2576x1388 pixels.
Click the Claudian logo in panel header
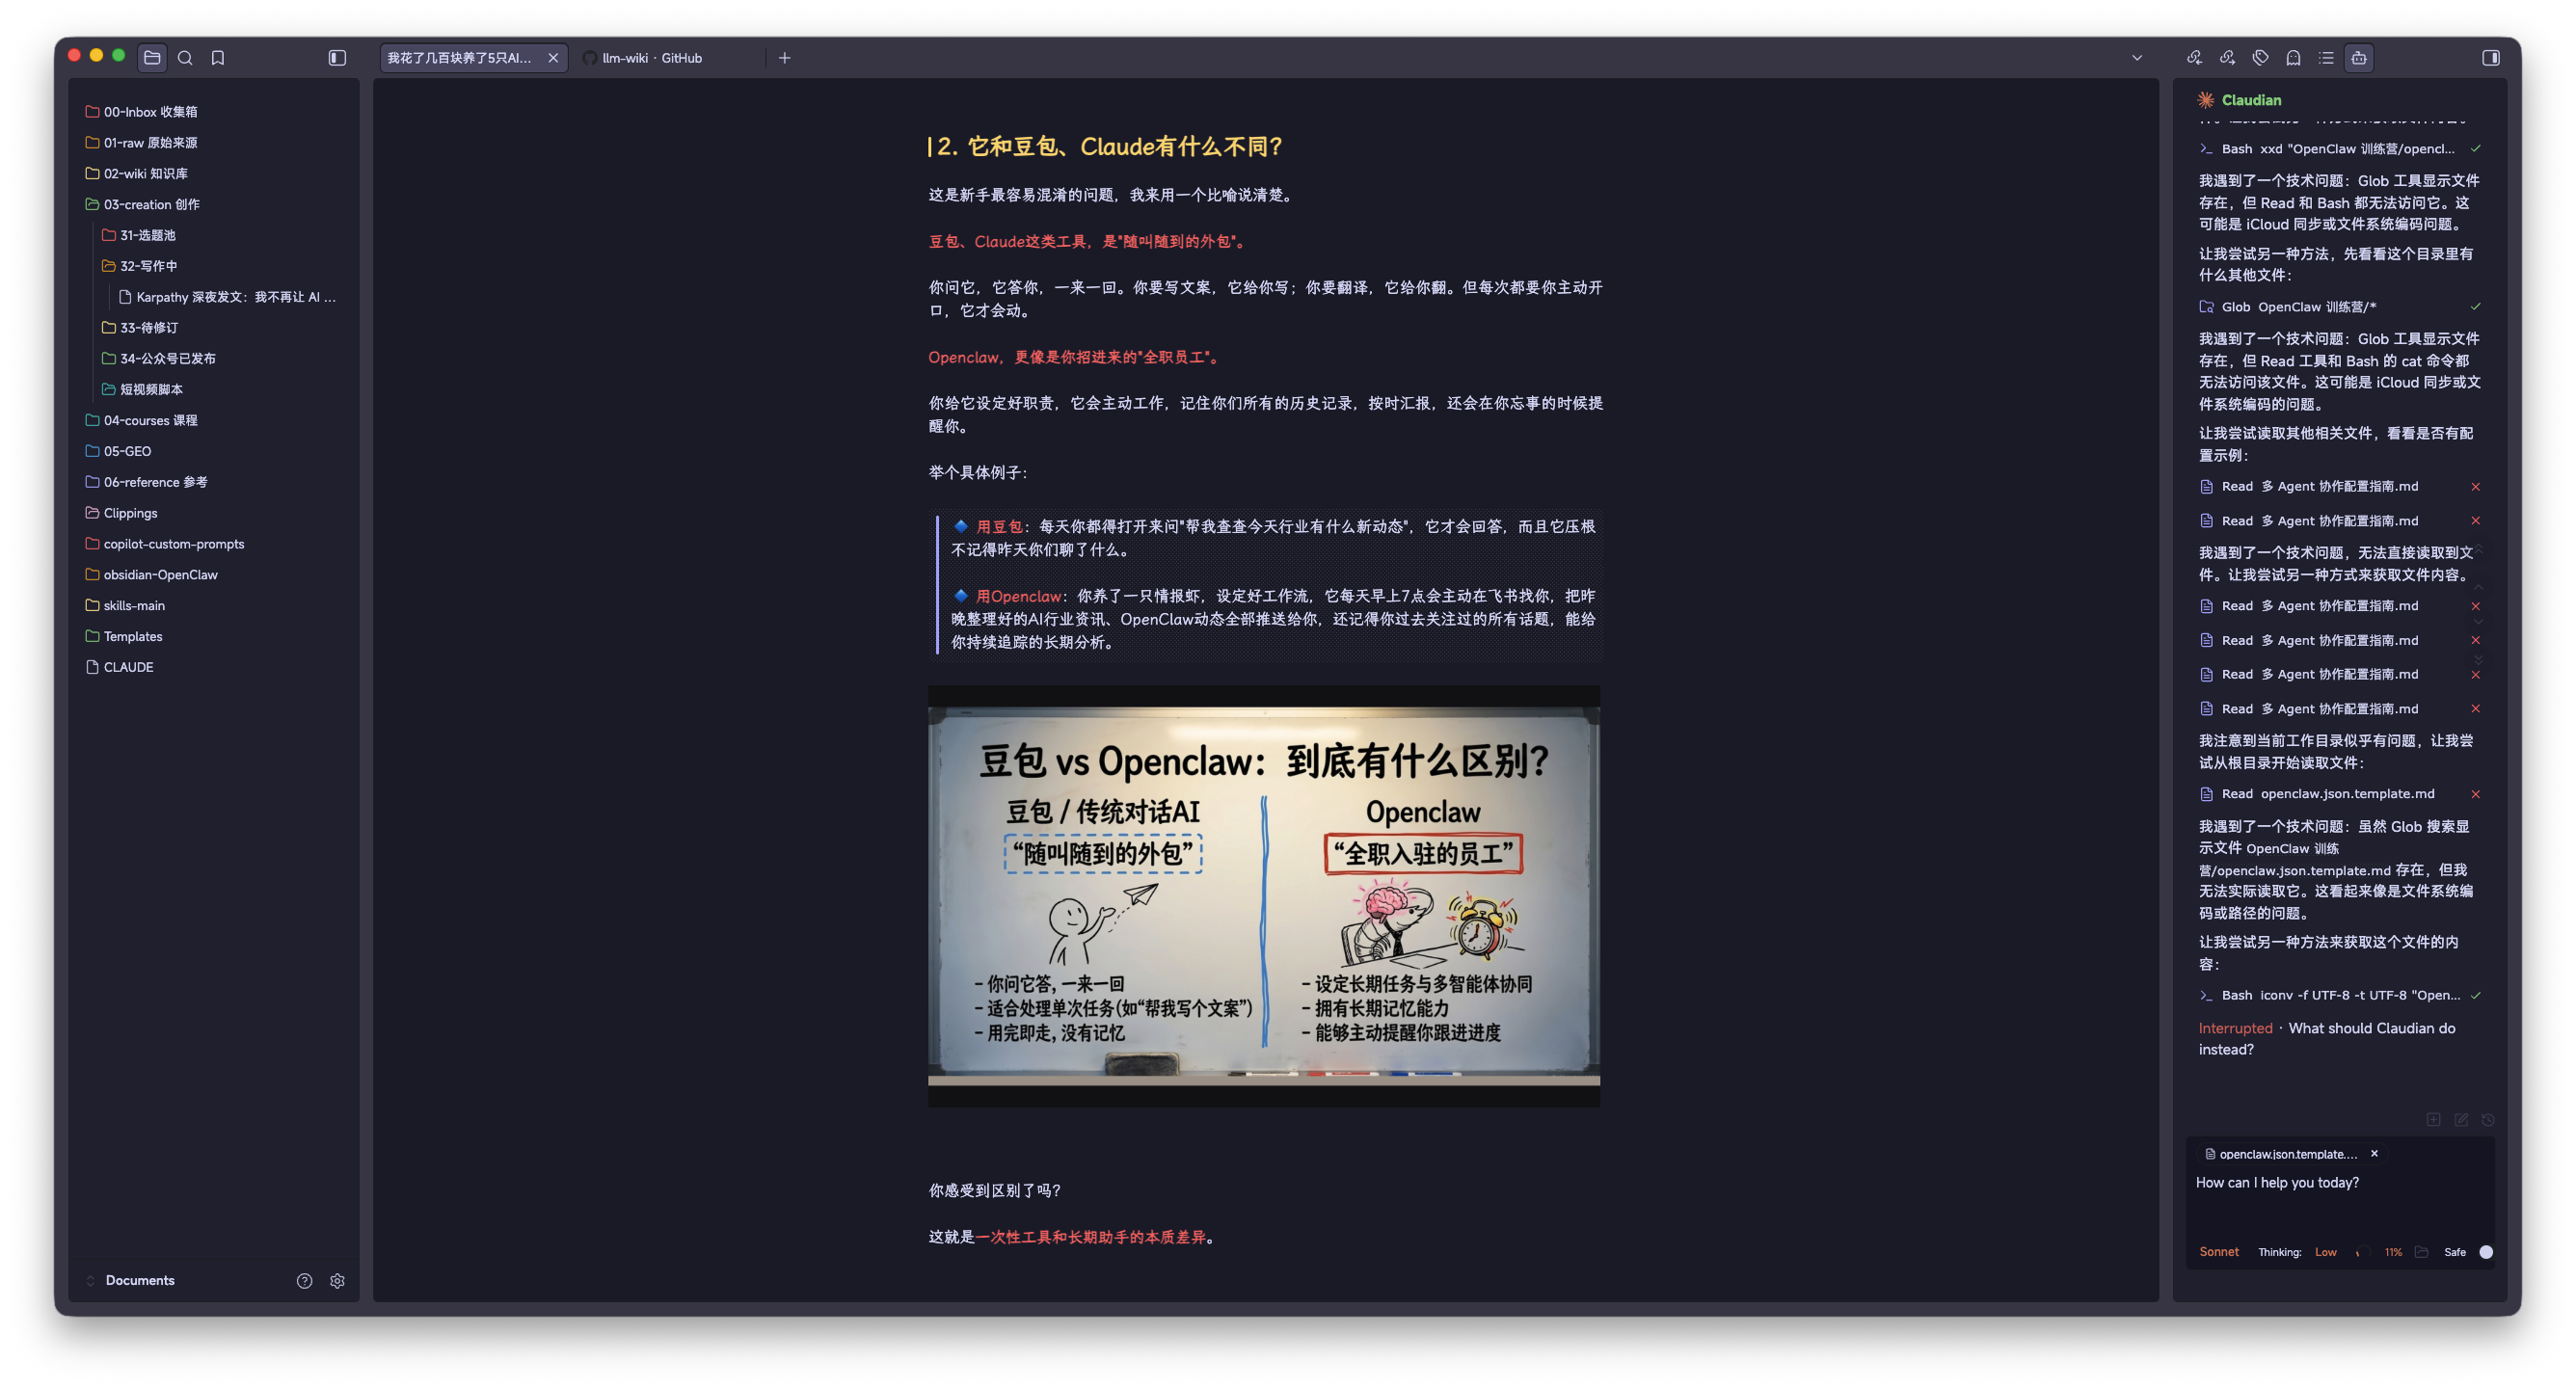point(2205,100)
